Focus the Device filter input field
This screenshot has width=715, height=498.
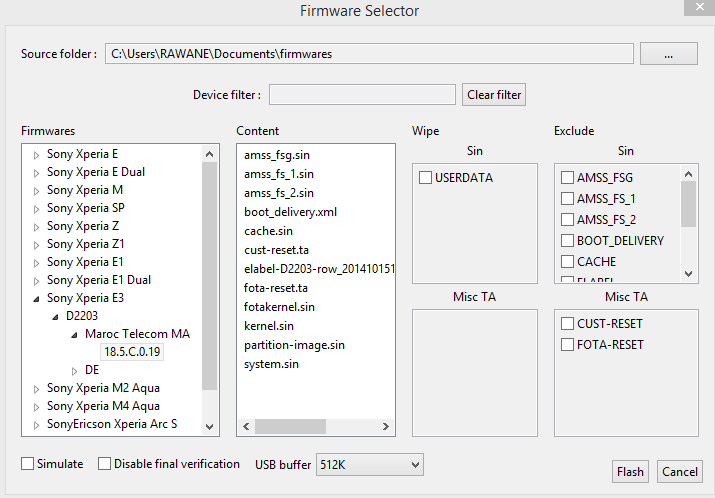pos(362,94)
